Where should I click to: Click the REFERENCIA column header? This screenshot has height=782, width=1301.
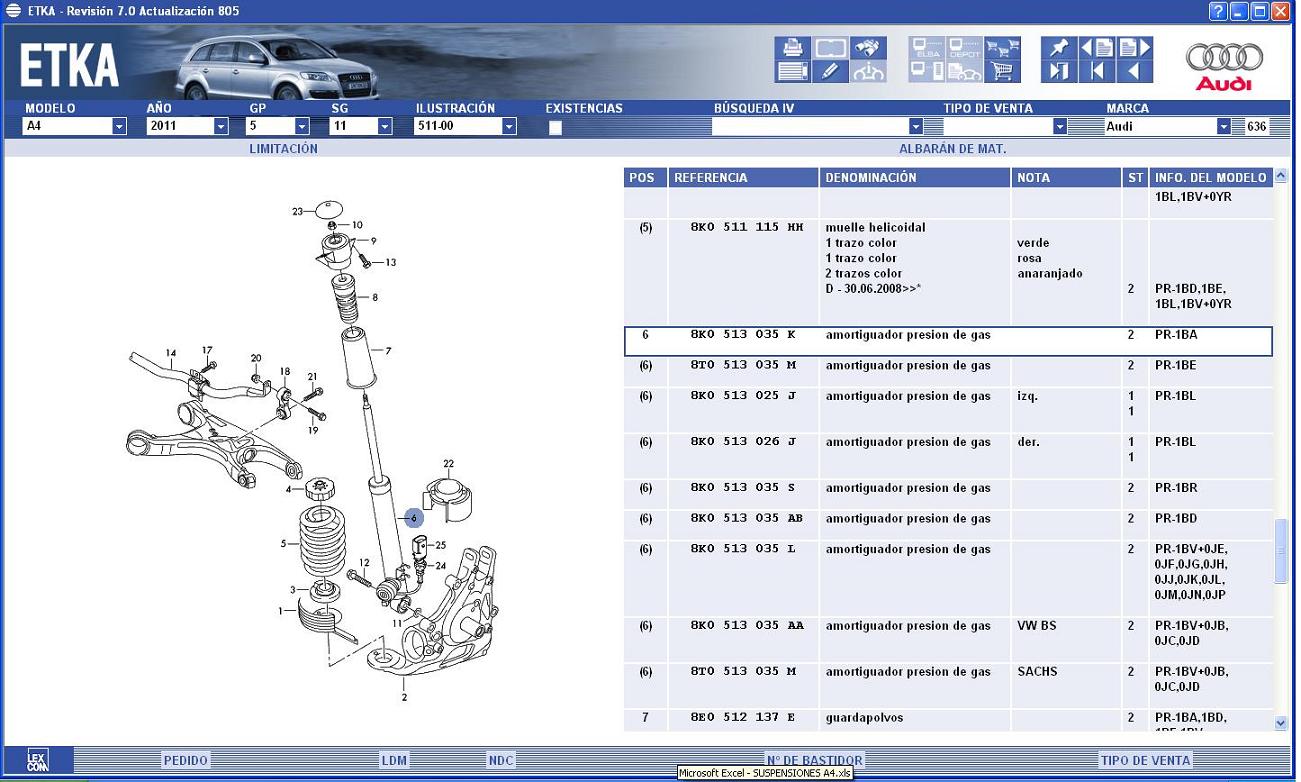tap(743, 177)
